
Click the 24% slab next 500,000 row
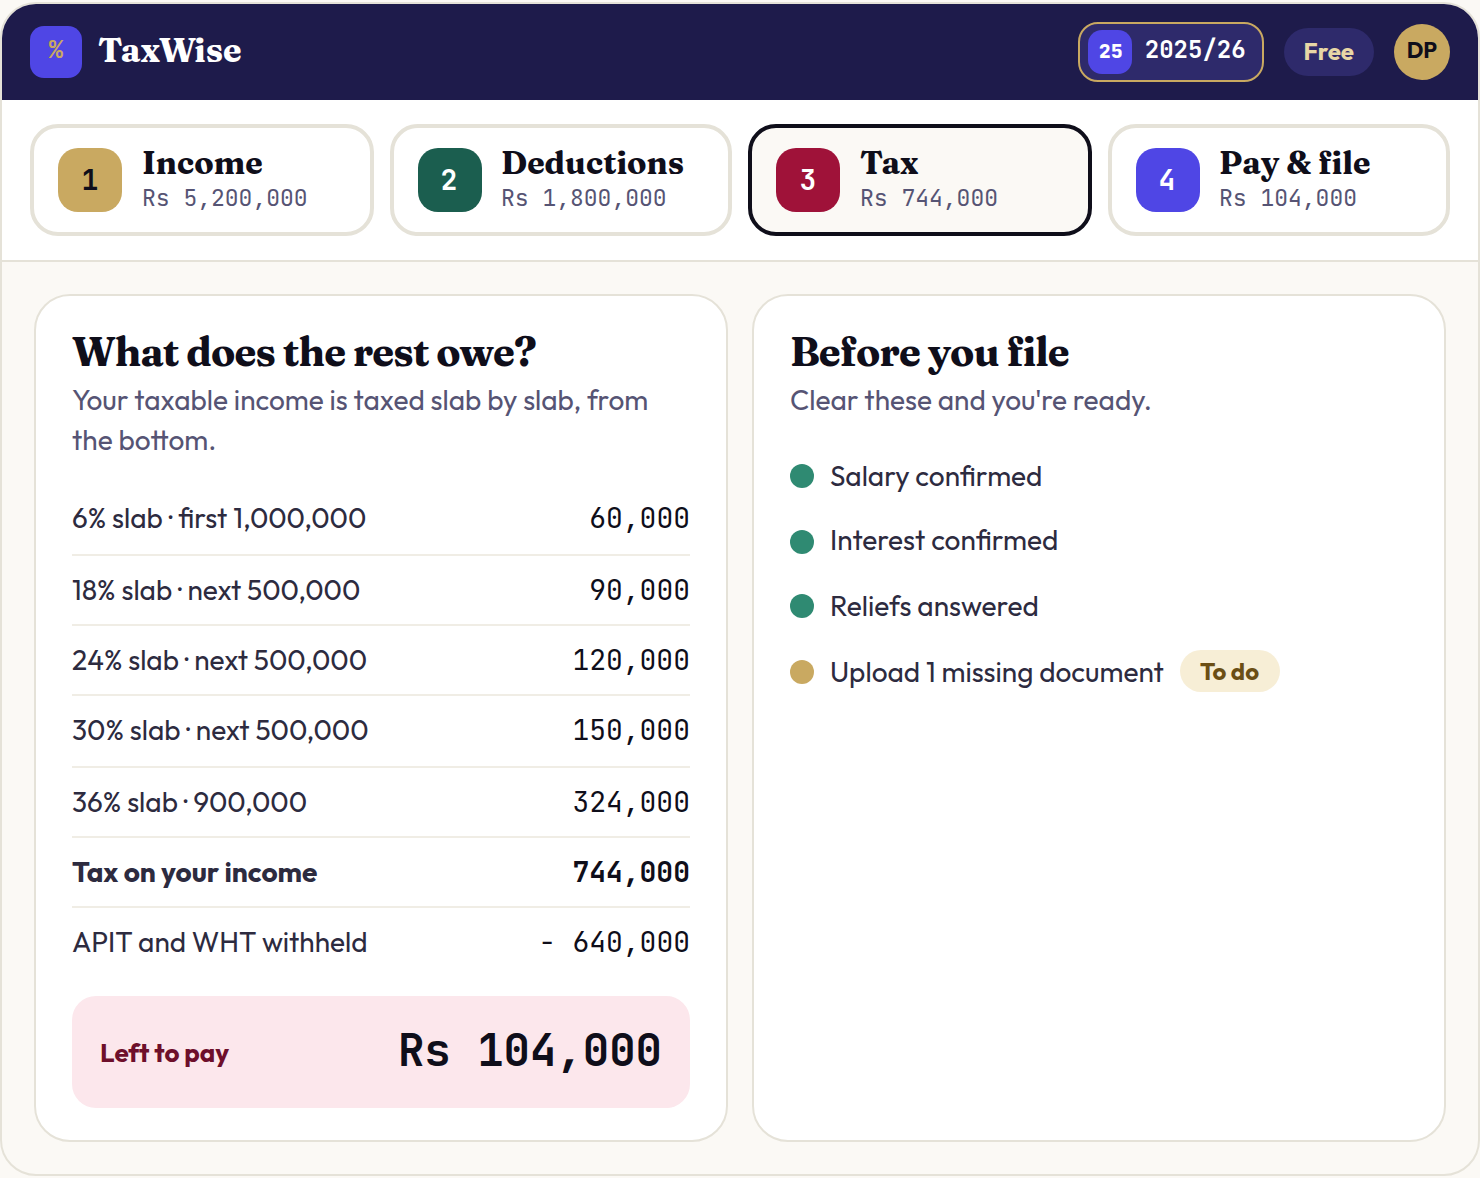click(x=380, y=660)
